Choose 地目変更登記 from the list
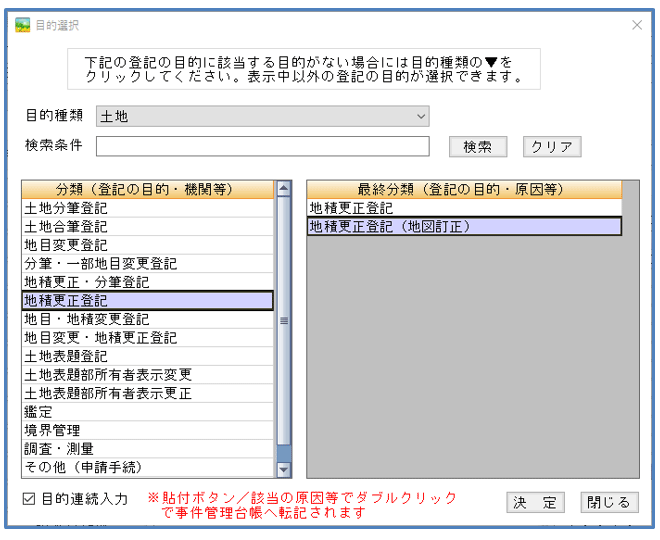The height and width of the screenshot is (540, 660). pos(147,245)
